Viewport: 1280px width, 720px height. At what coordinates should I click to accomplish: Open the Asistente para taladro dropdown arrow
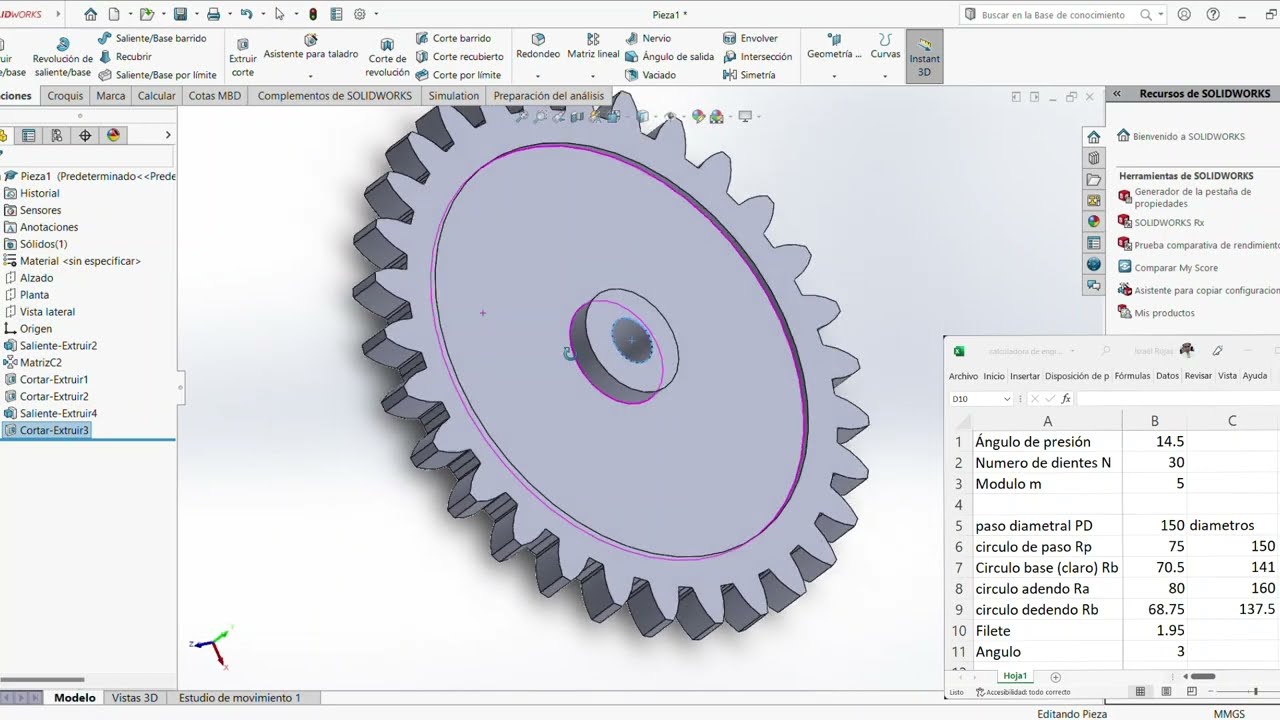pos(310,76)
